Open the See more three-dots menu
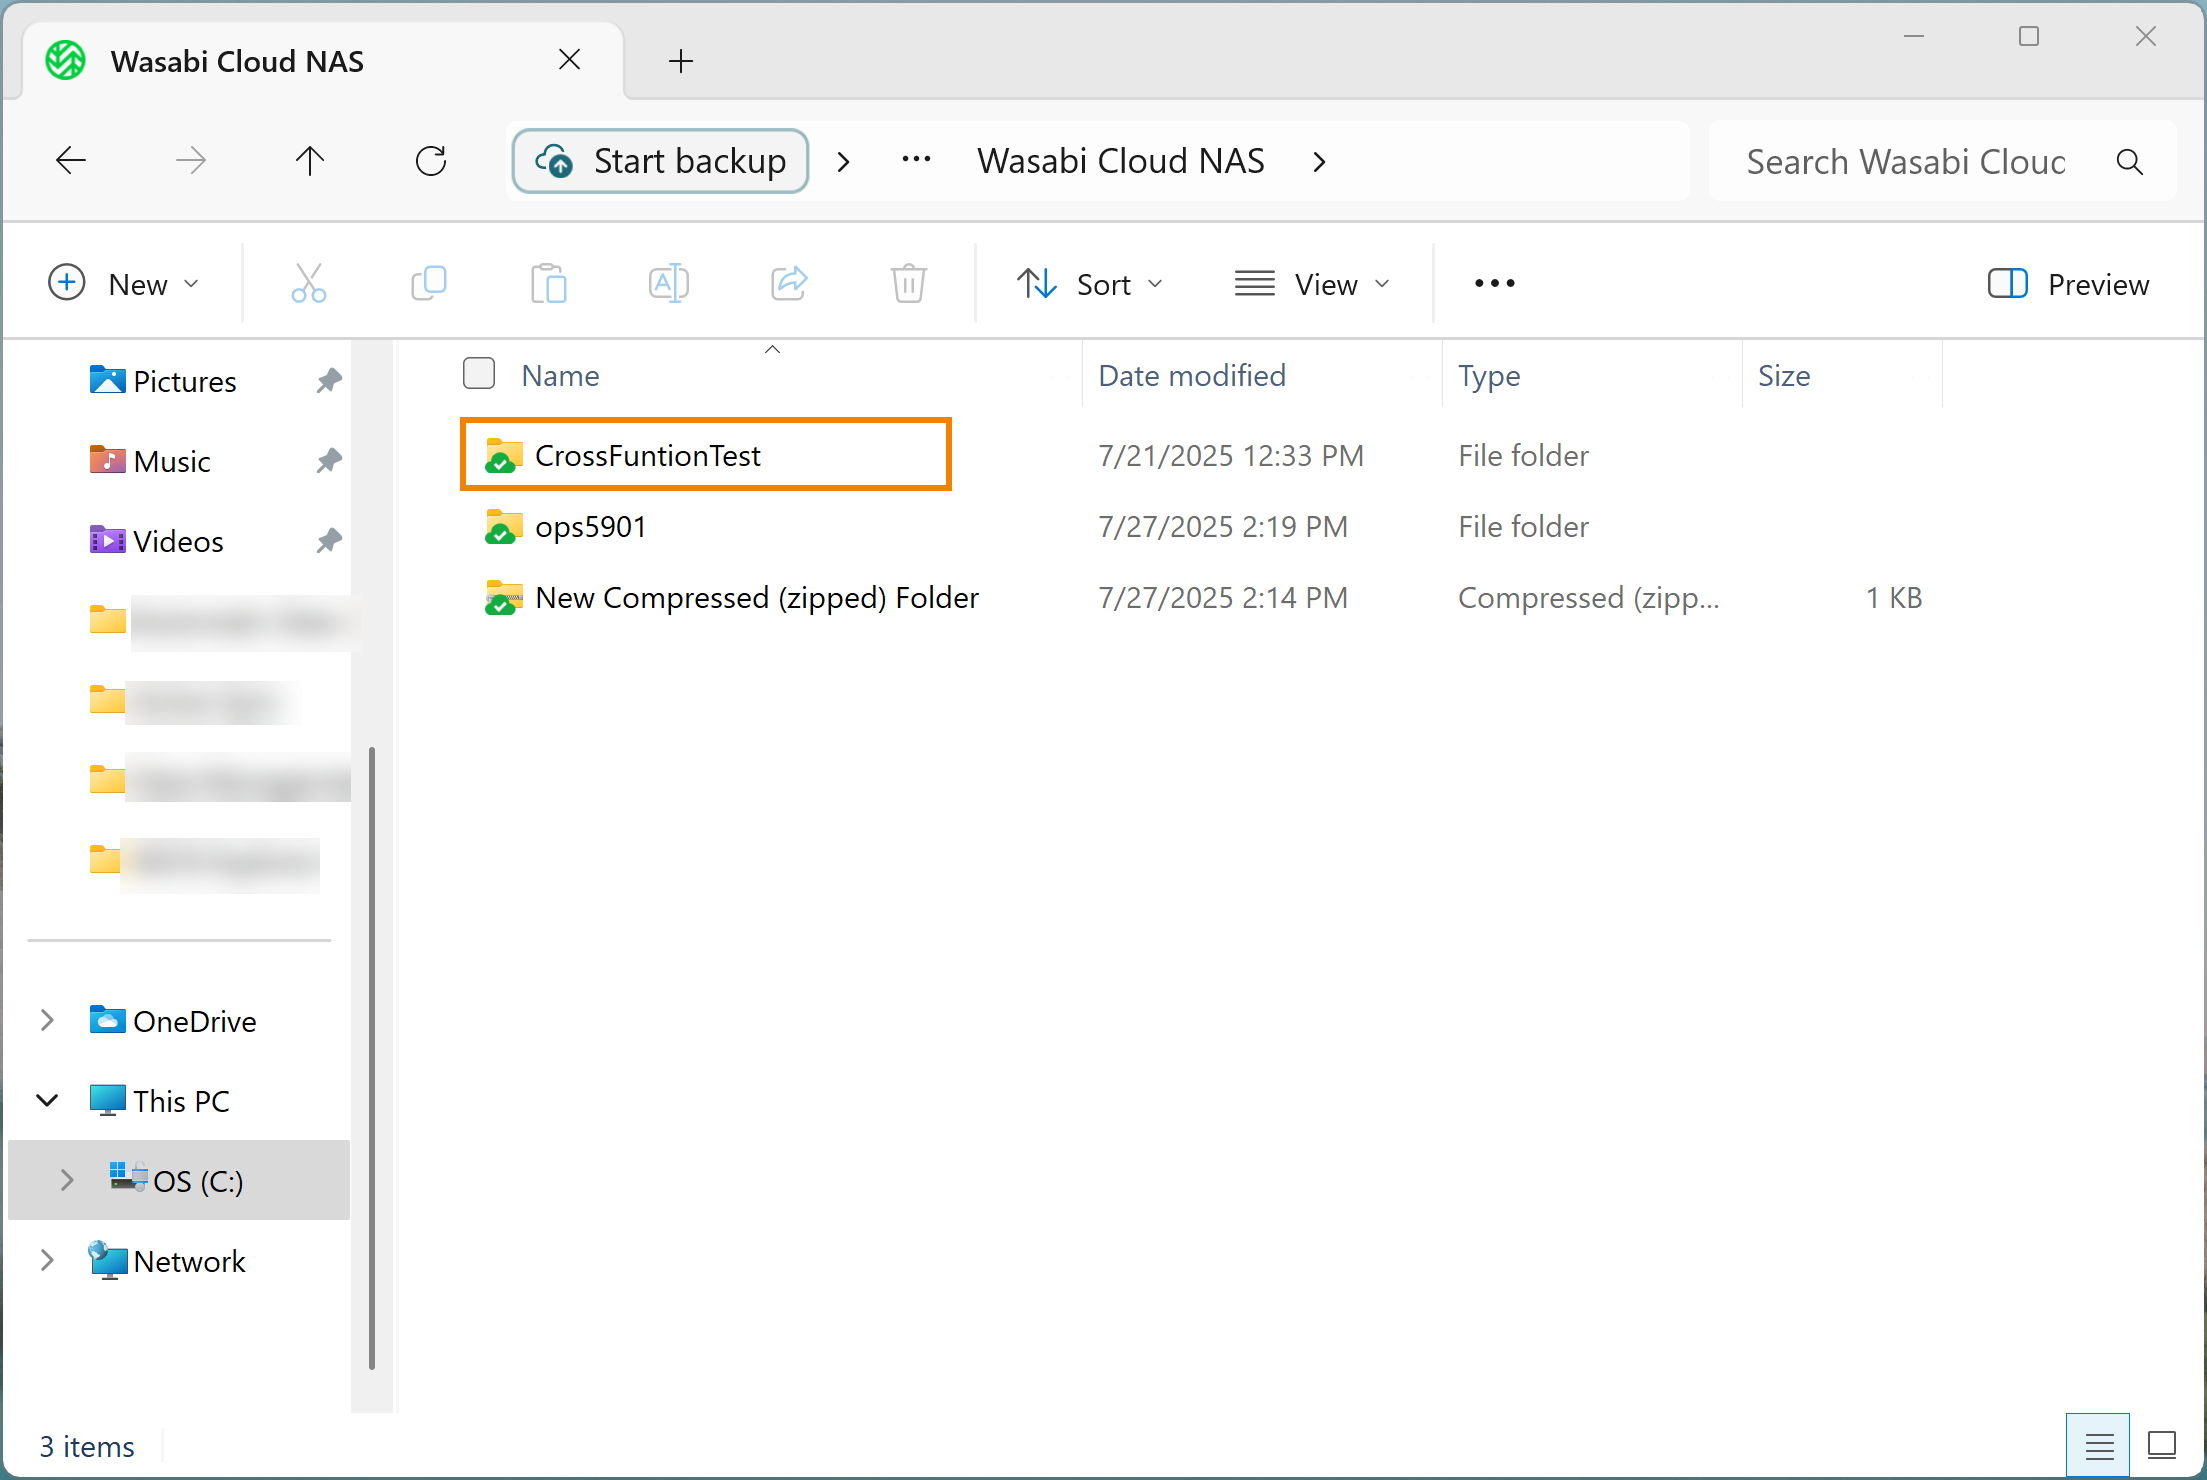Screen dimensions: 2207x1480 coord(1495,284)
